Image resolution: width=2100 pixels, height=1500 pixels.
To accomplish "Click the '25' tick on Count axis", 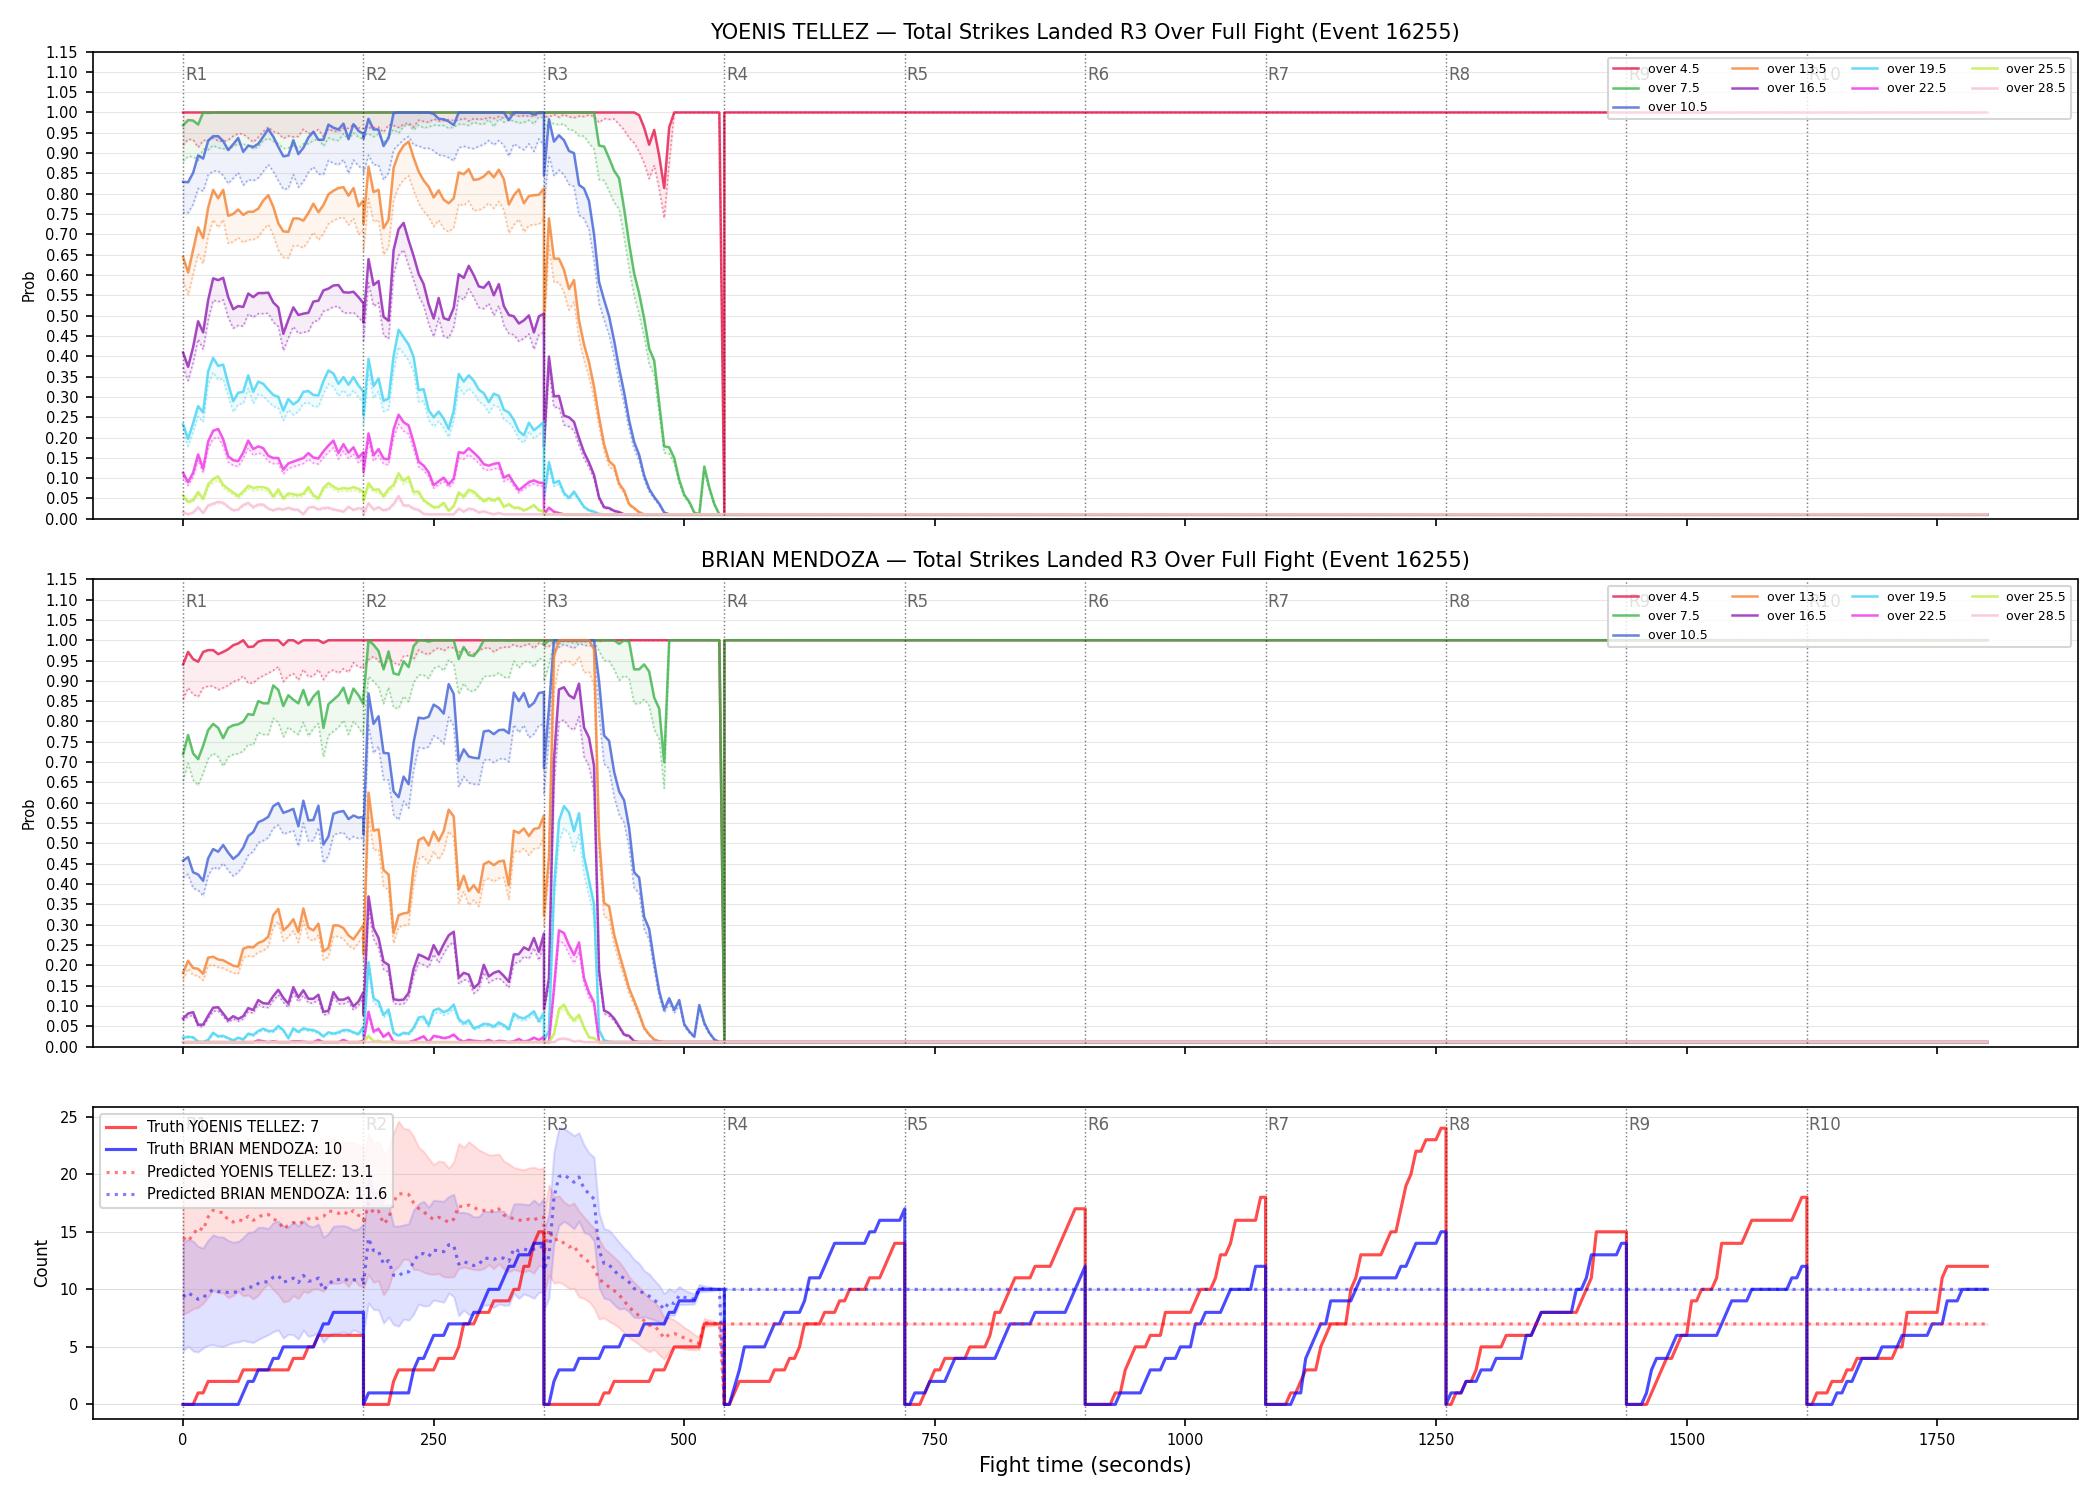I will (69, 1118).
